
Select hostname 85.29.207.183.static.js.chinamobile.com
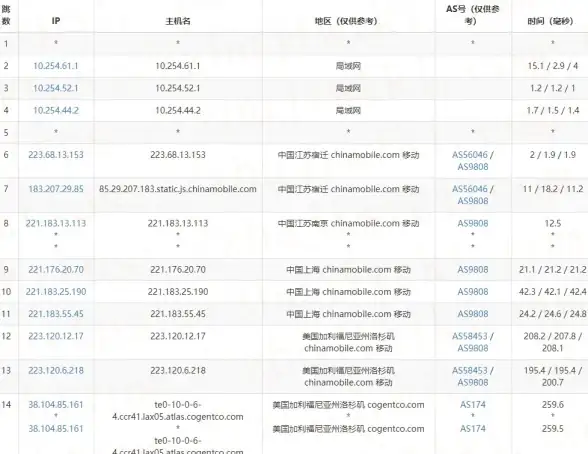point(178,189)
